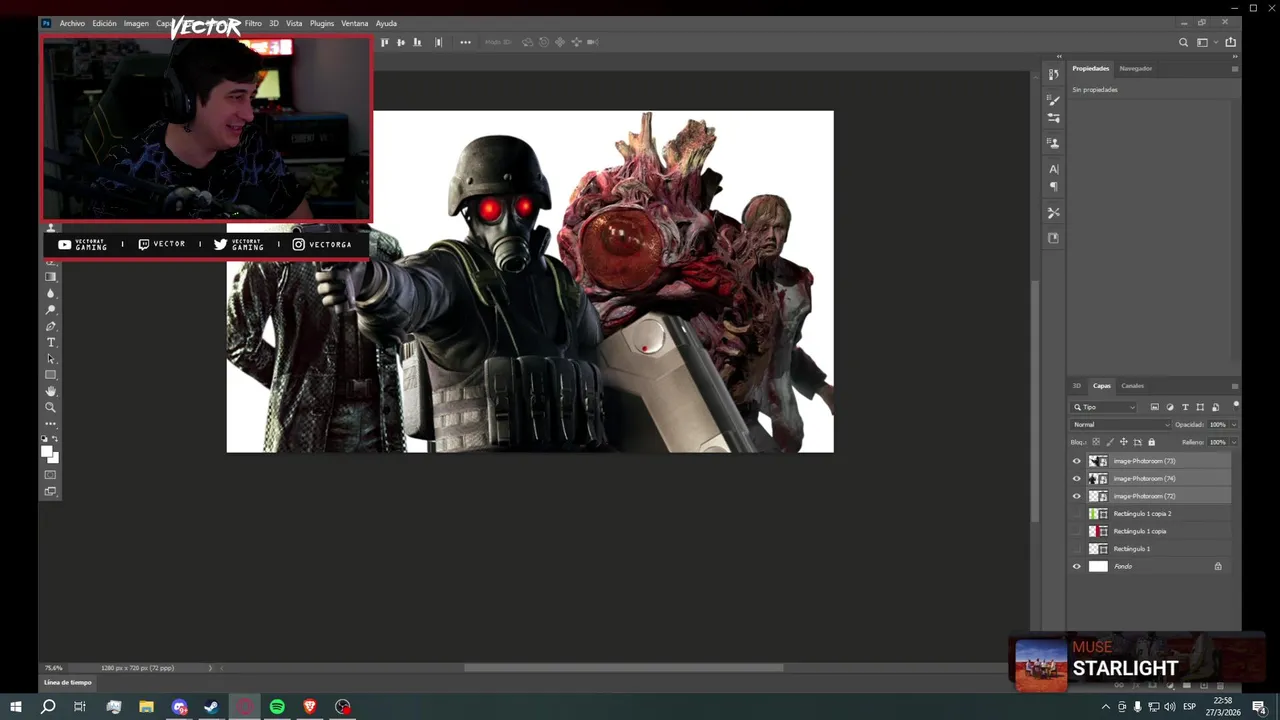Open Steam from the taskbar

coord(211,707)
